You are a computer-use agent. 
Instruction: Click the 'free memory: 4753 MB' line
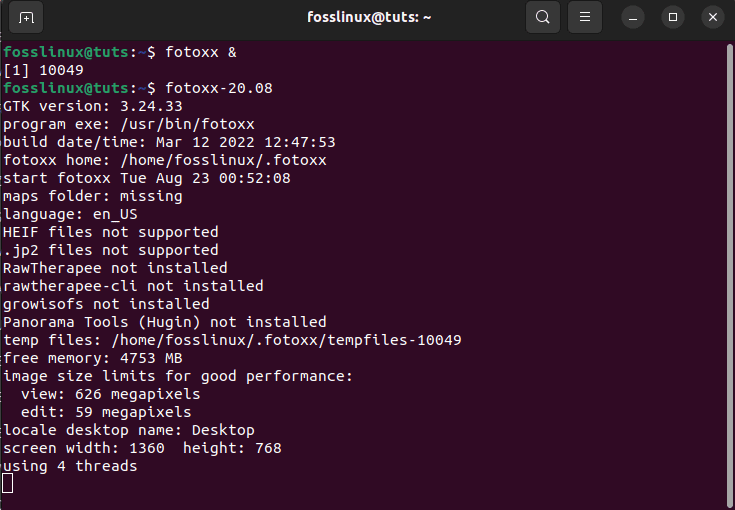point(93,358)
